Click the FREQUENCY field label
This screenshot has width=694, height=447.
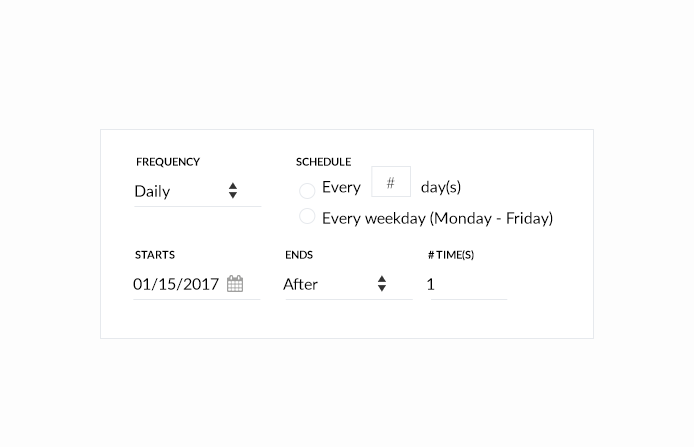[x=168, y=162]
